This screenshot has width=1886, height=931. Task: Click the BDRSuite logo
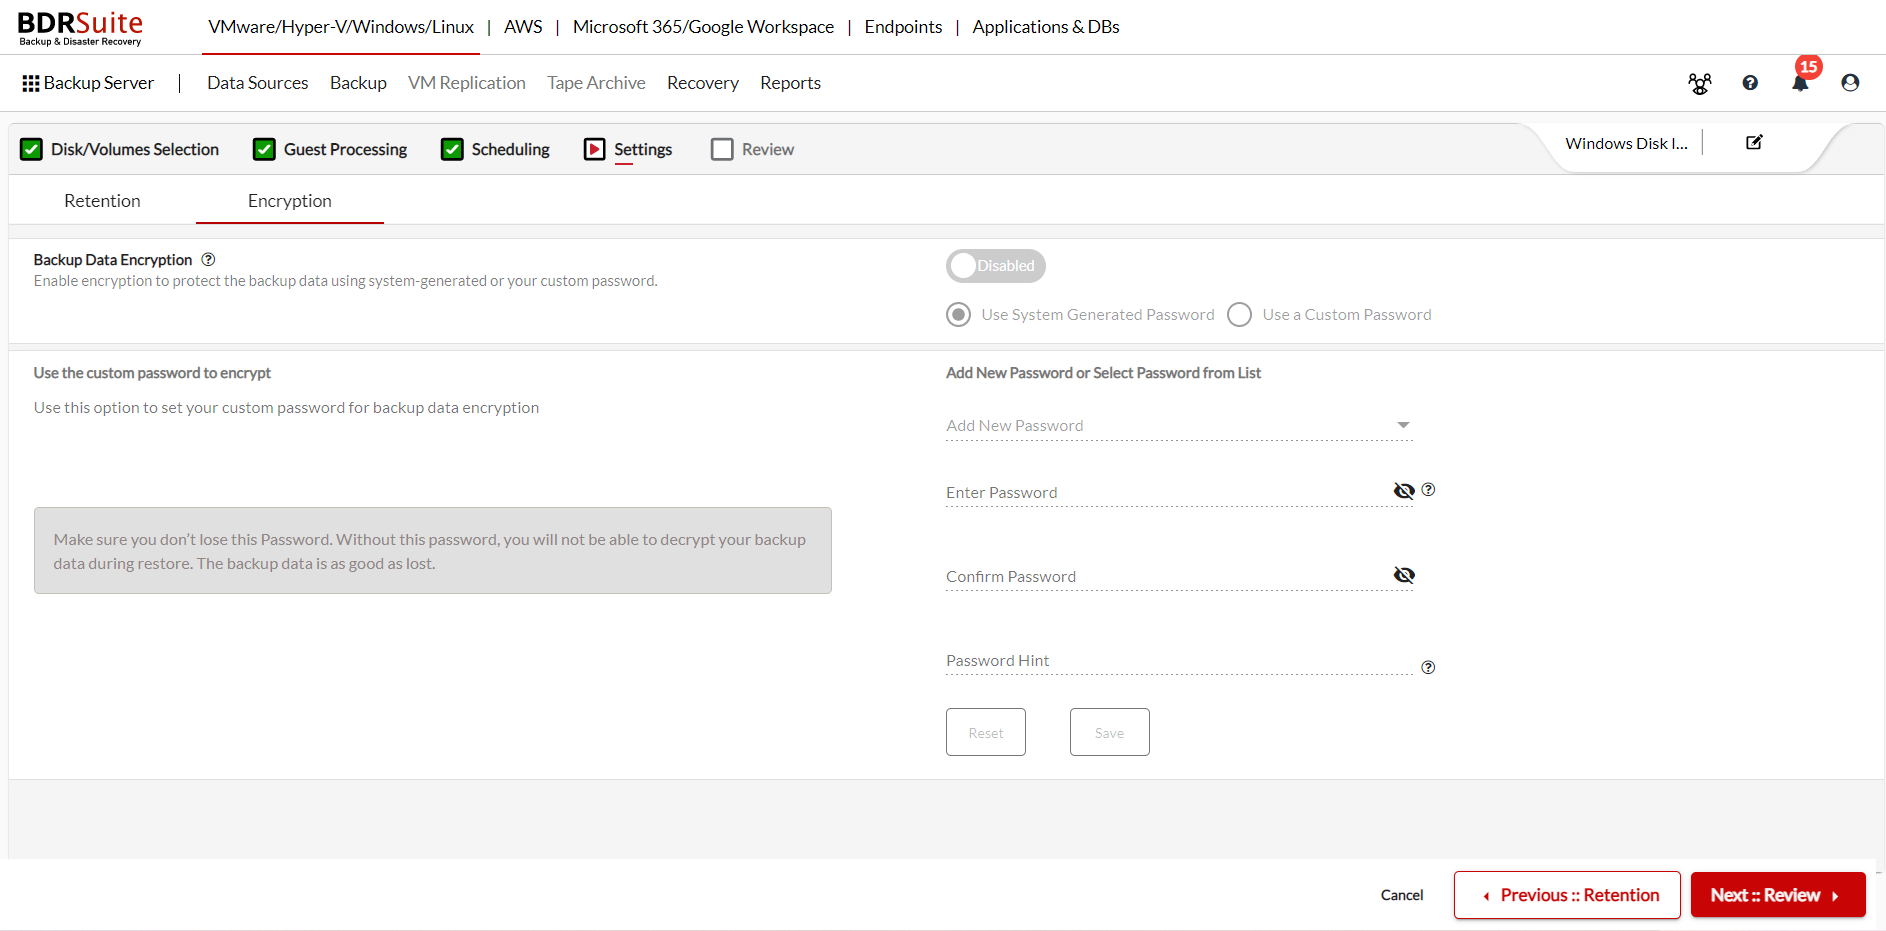pos(80,28)
